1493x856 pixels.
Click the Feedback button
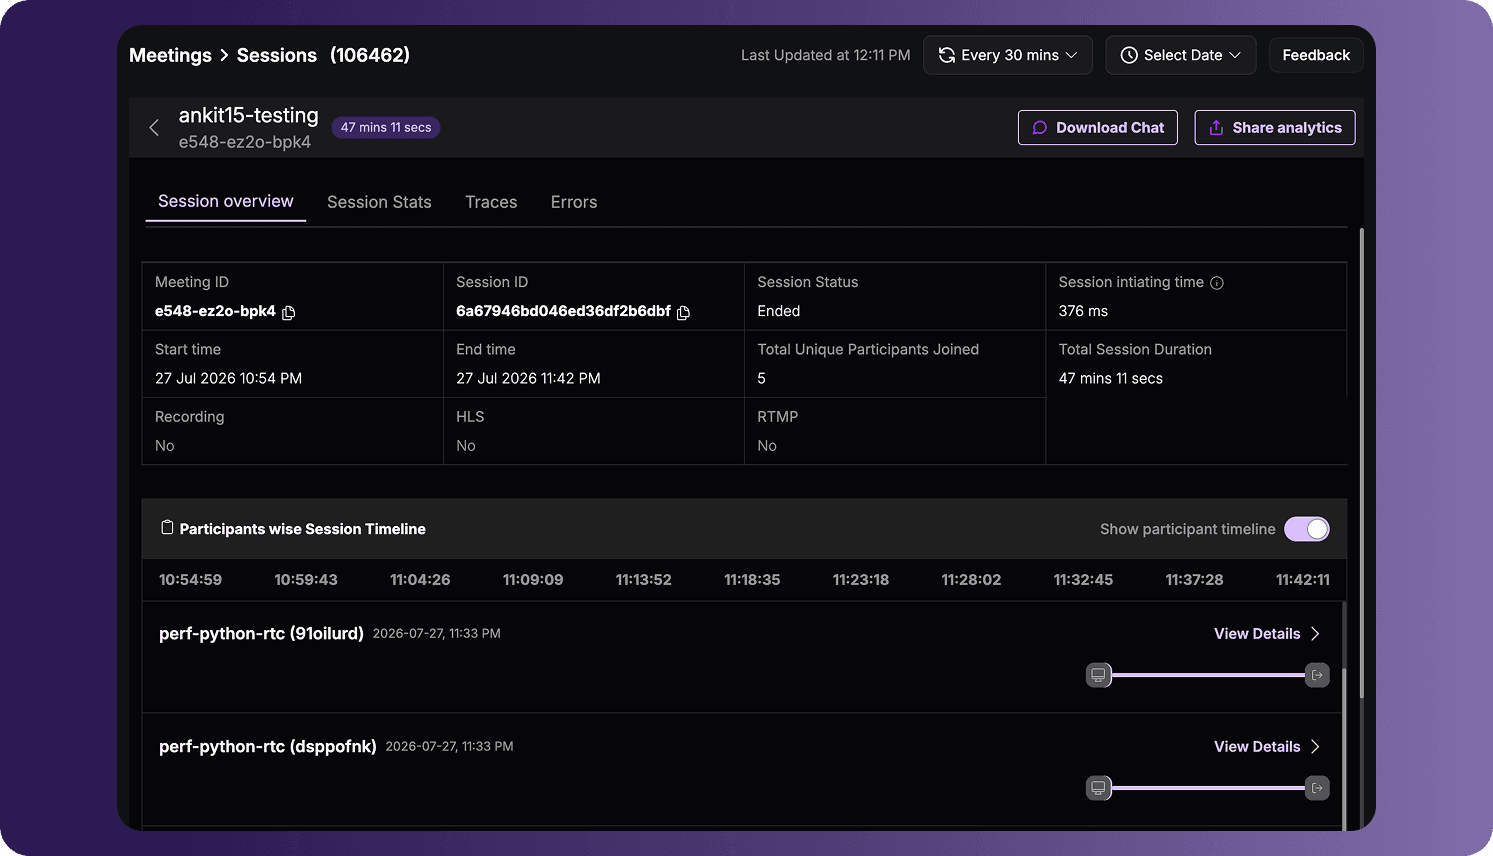click(x=1316, y=55)
